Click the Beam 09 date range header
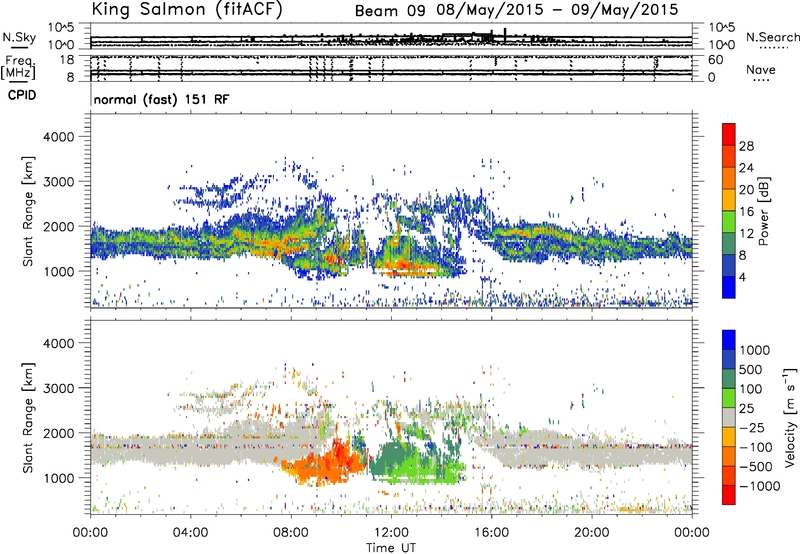This screenshot has width=800, height=554. coord(516,10)
